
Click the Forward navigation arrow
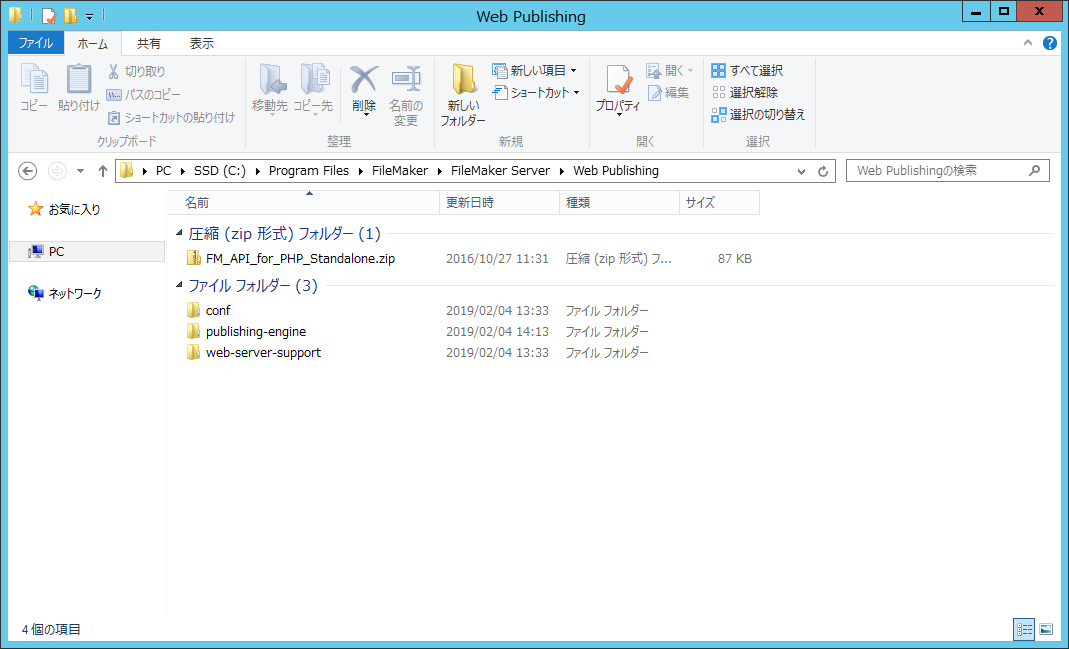pos(57,171)
